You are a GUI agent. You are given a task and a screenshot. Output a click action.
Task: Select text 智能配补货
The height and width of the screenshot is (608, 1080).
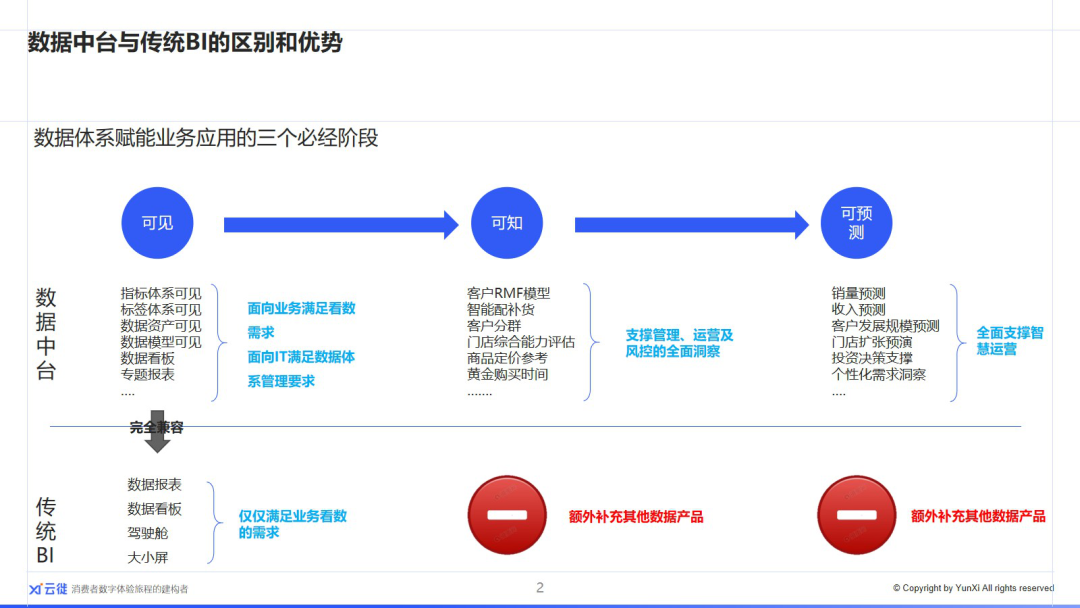click(501, 310)
